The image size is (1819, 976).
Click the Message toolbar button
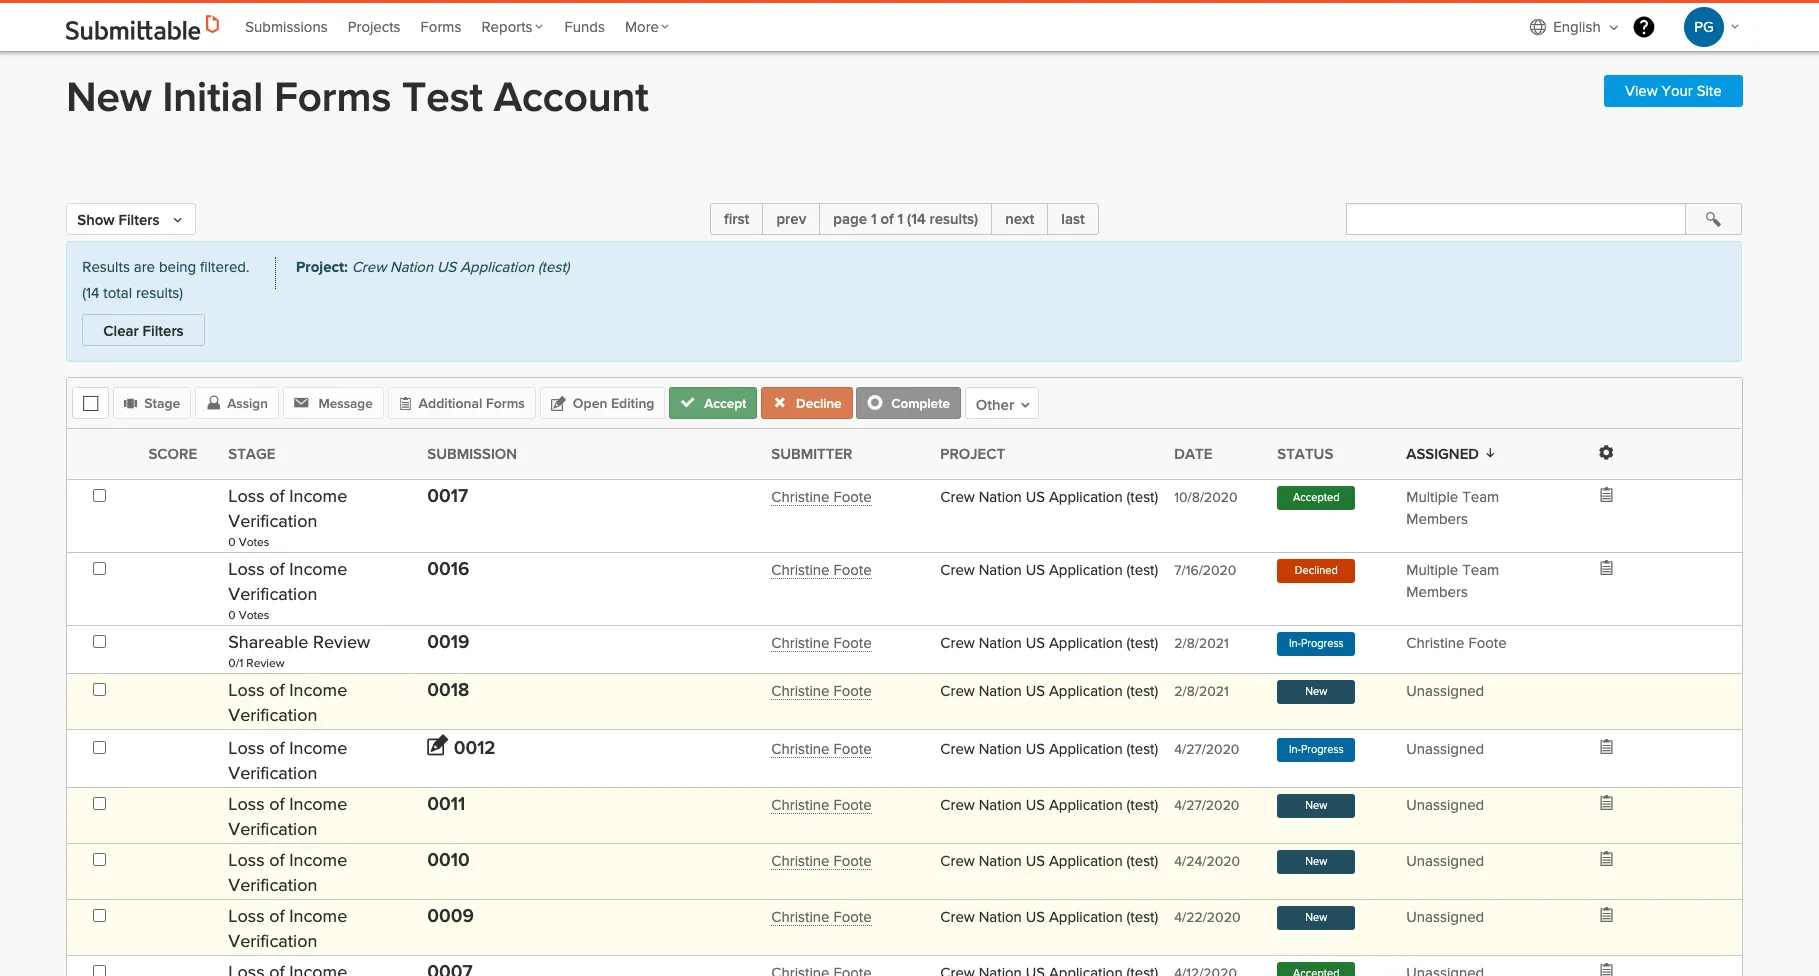(x=333, y=403)
